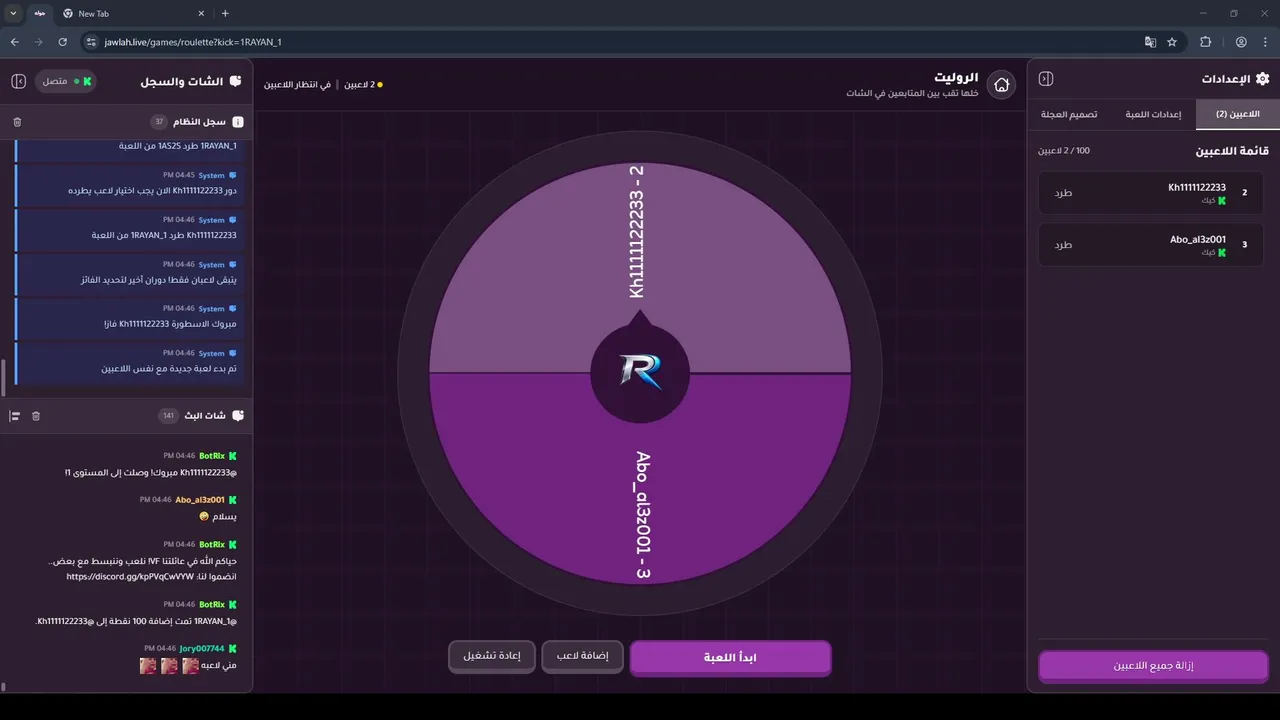Select the New Tab browser tab
The width and height of the screenshot is (1280, 720).
pyautogui.click(x=132, y=14)
